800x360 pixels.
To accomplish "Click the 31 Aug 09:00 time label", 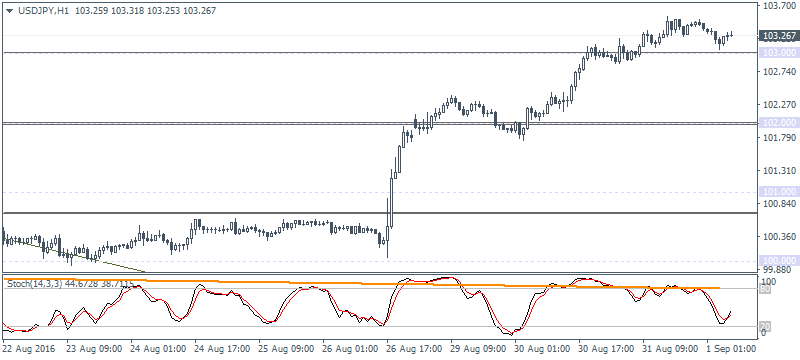I will [671, 349].
